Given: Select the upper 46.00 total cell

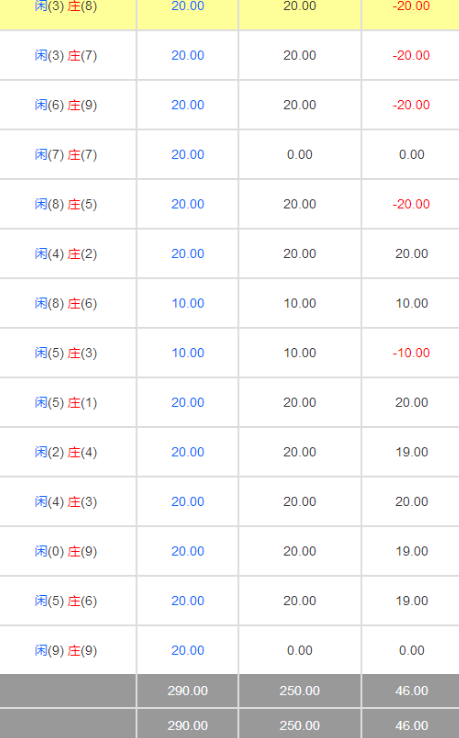Looking at the screenshot, I should pyautogui.click(x=412, y=691).
